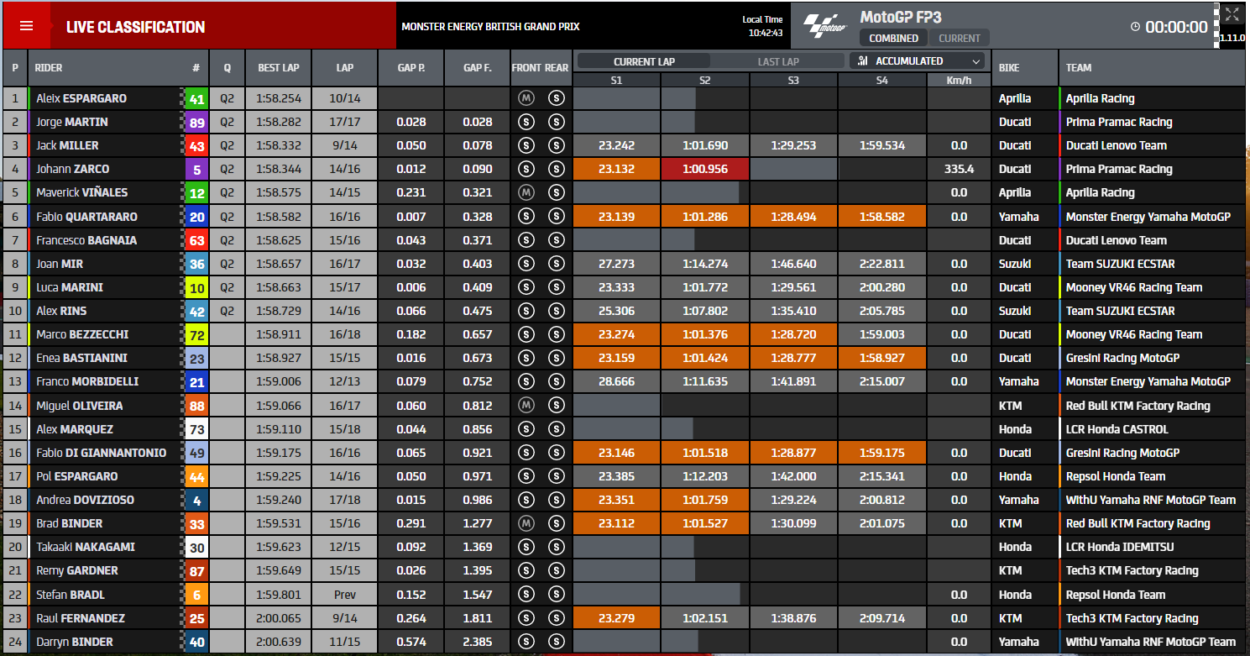Select Francesco BAGNAIA rider name

coord(87,240)
